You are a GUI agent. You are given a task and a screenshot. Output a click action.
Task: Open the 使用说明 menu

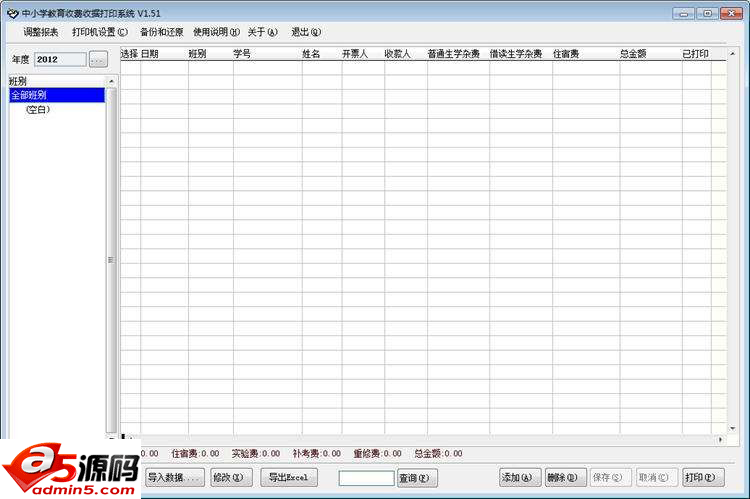[216, 32]
